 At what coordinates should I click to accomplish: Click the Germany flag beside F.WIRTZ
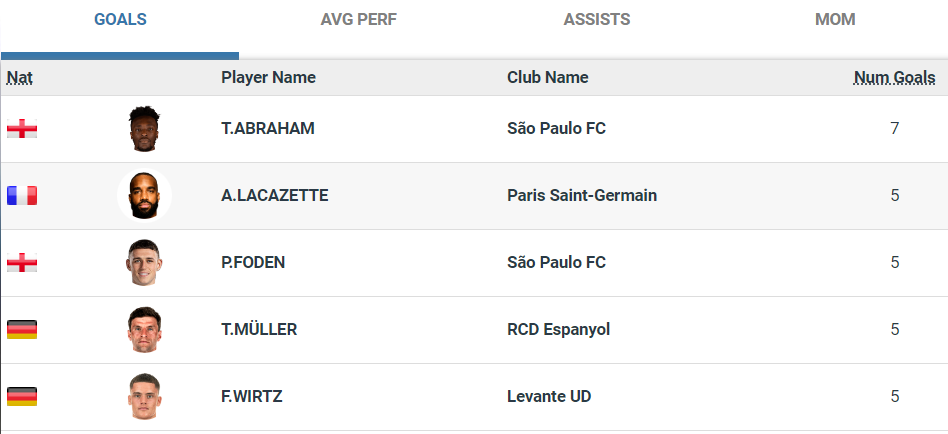coord(22,397)
